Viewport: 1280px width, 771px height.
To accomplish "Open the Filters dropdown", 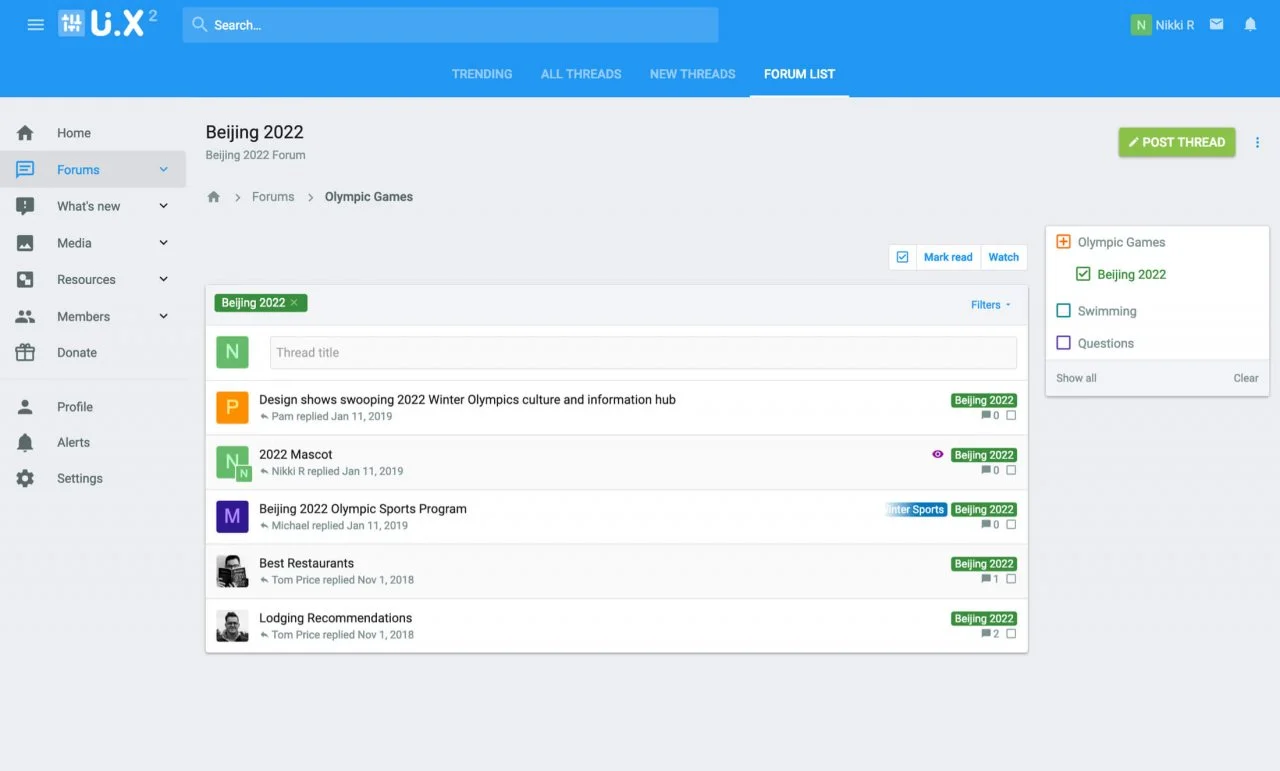I will coord(990,305).
